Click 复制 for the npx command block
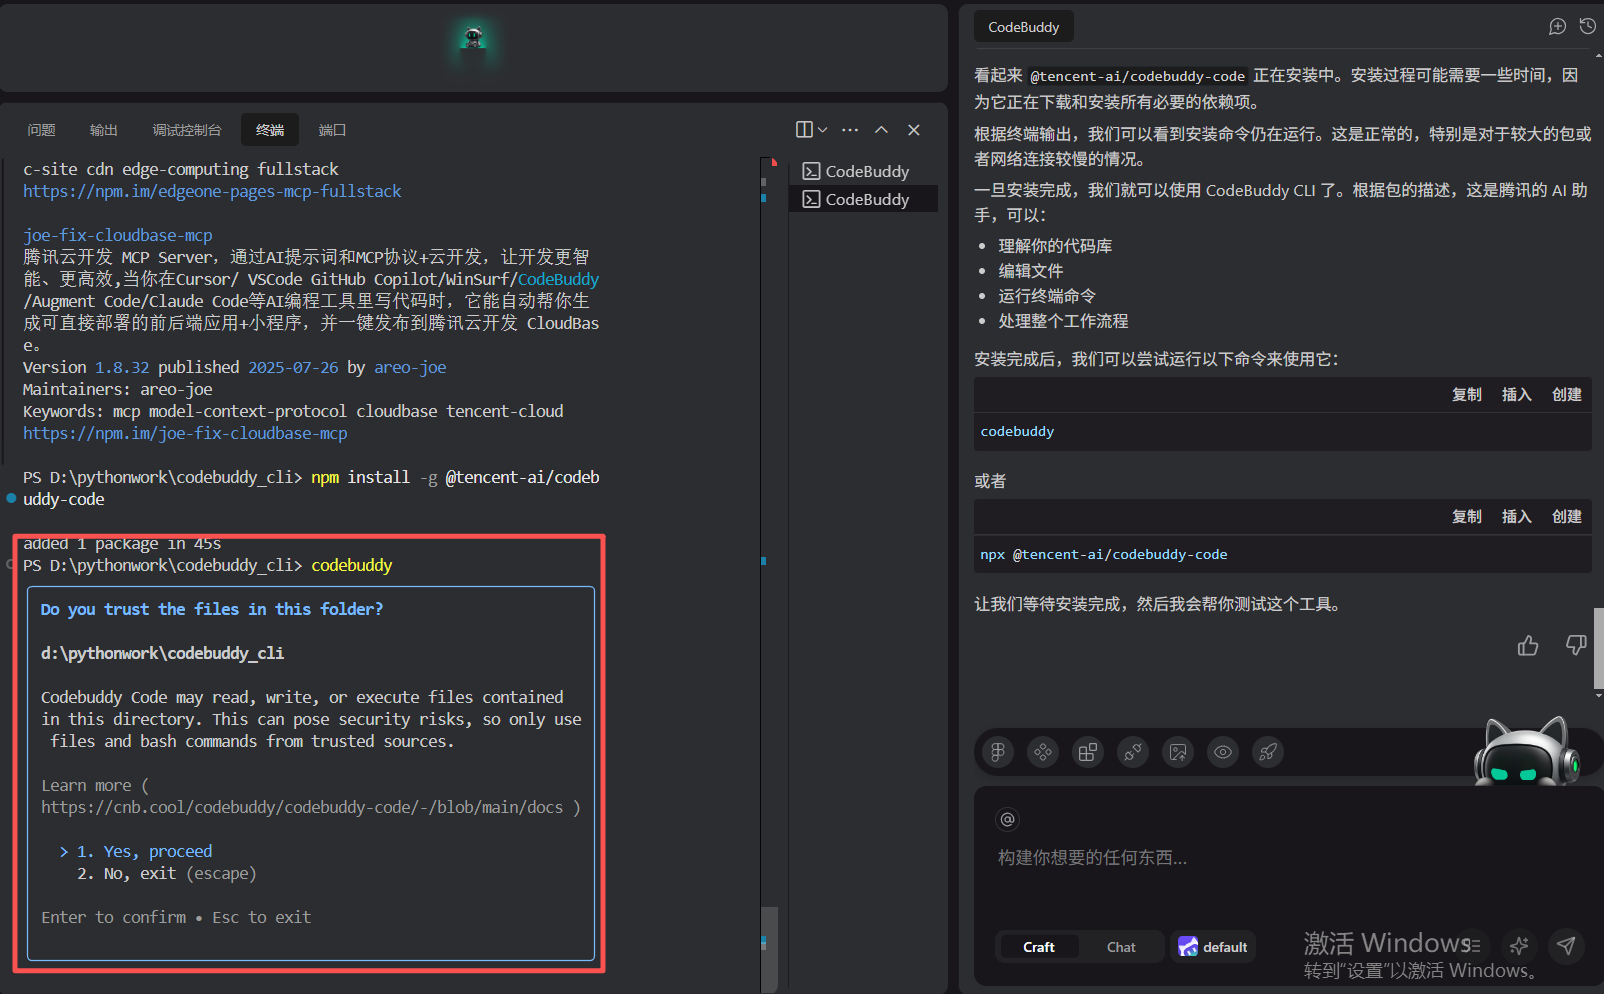The width and height of the screenshot is (1604, 994). click(x=1467, y=517)
